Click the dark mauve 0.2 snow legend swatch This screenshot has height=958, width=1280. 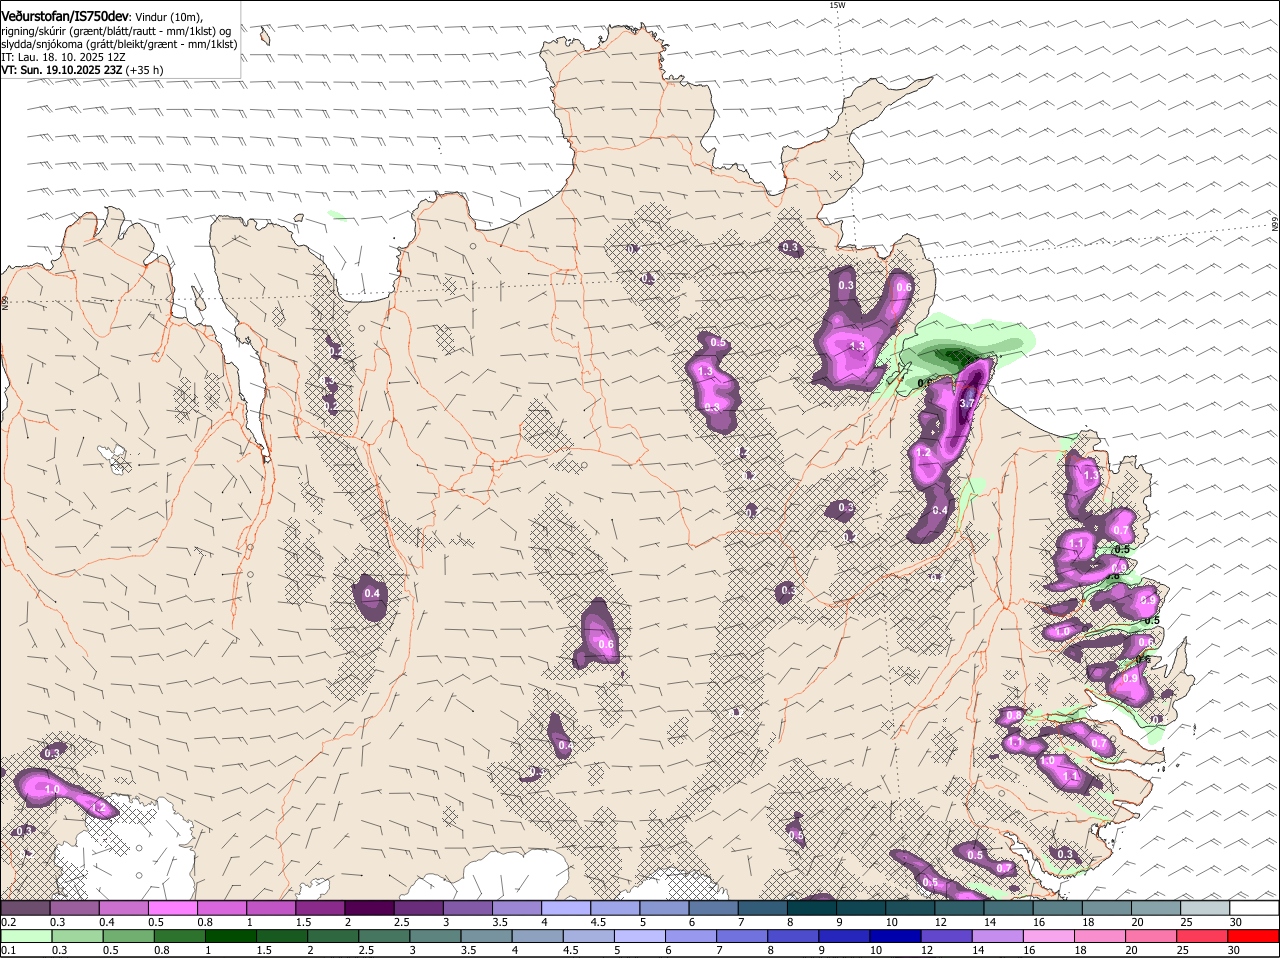point(25,908)
